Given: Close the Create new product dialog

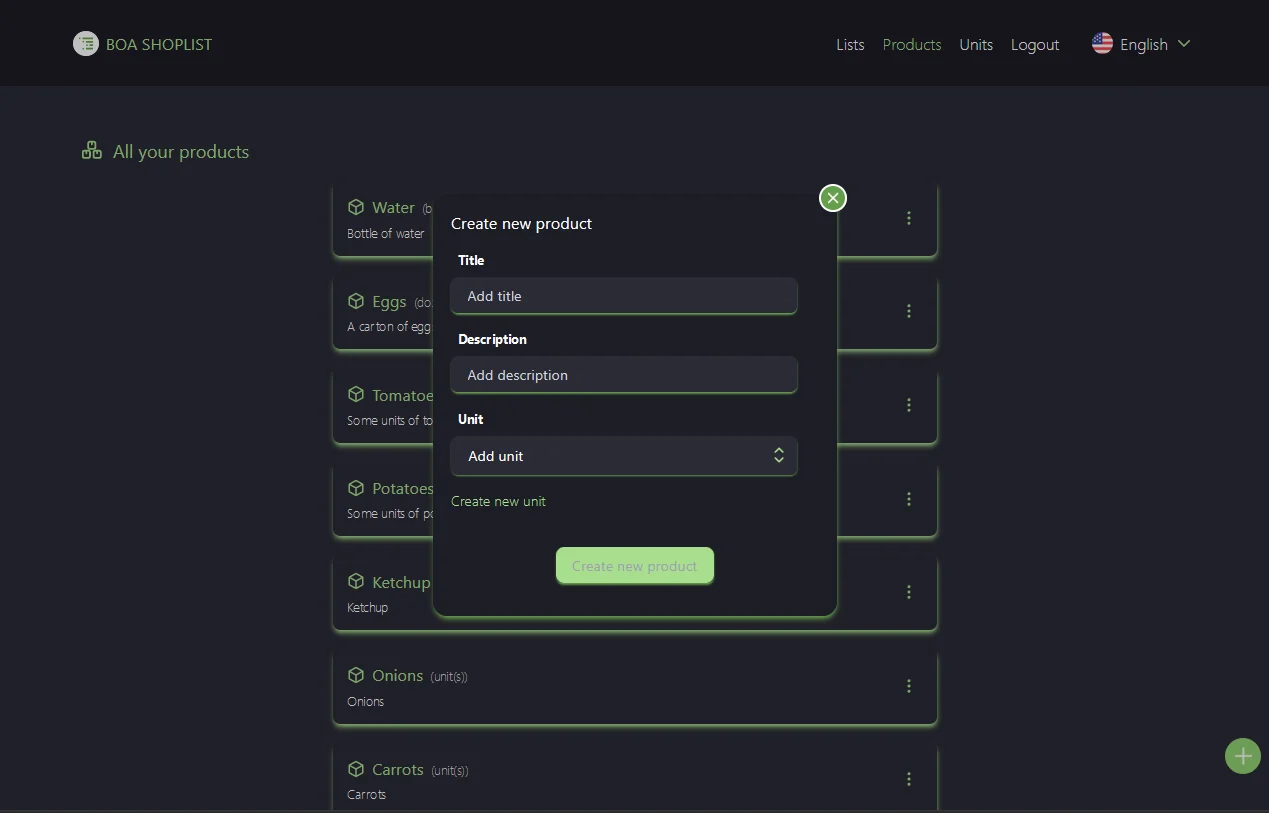Looking at the screenshot, I should point(832,198).
